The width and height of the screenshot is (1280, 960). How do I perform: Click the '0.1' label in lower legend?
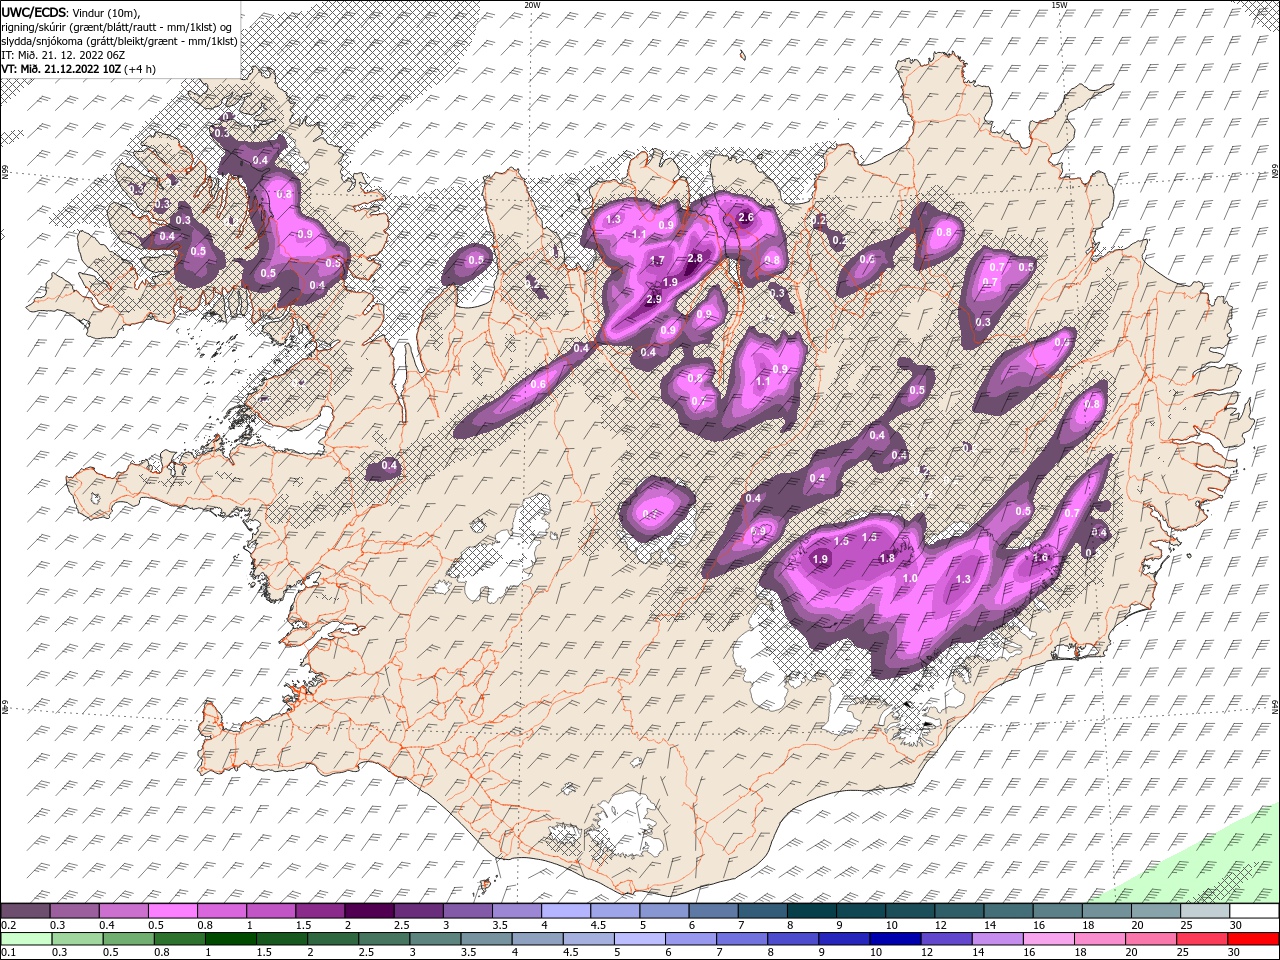8,952
